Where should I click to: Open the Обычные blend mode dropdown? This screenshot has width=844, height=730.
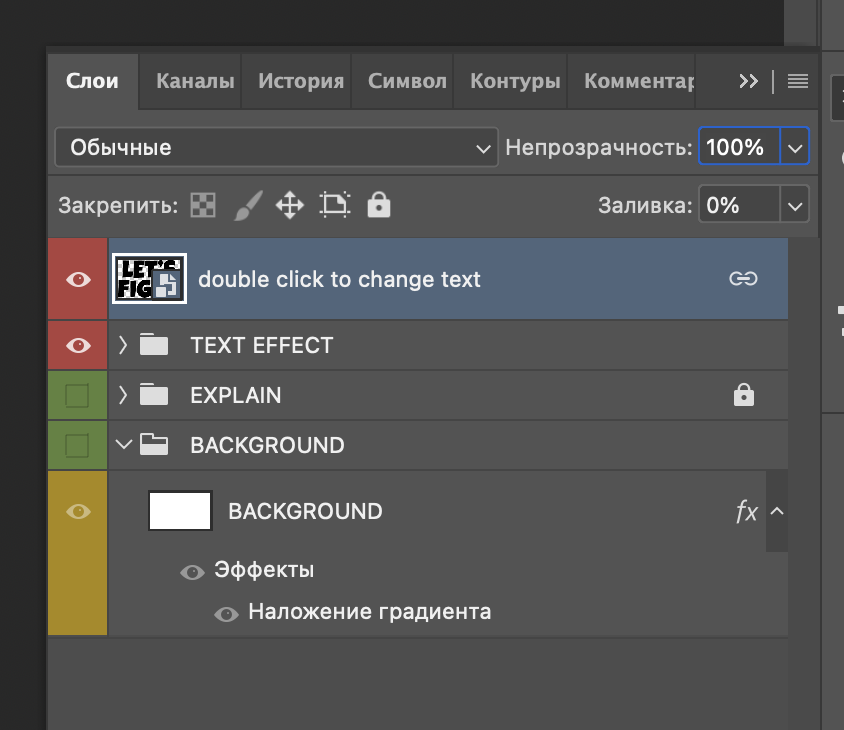coord(276,148)
